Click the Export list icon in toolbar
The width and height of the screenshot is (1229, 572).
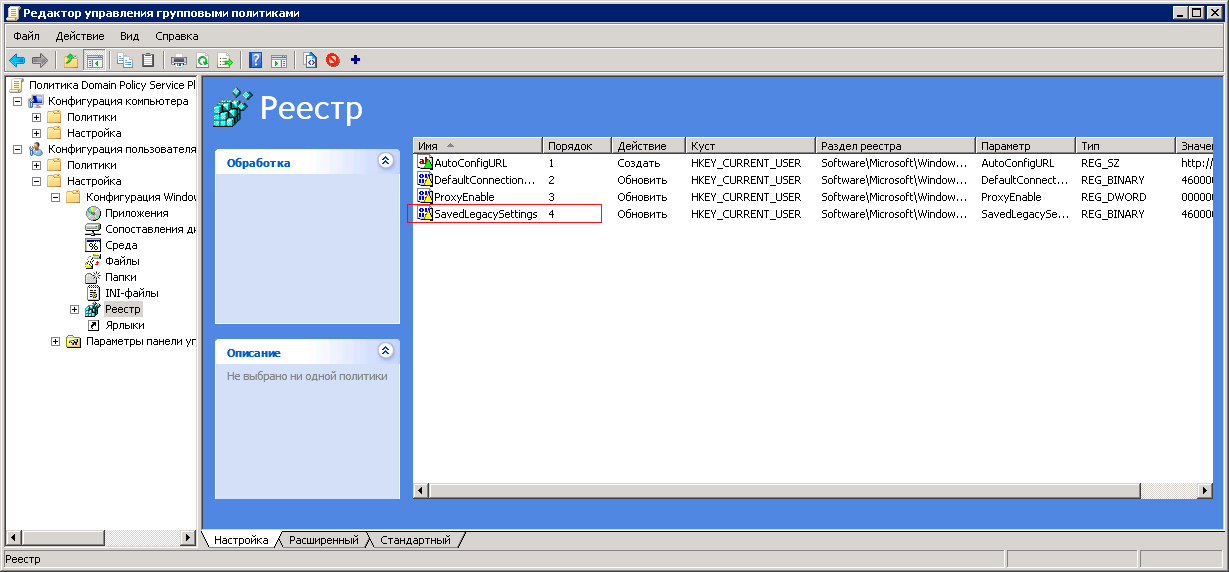point(225,60)
